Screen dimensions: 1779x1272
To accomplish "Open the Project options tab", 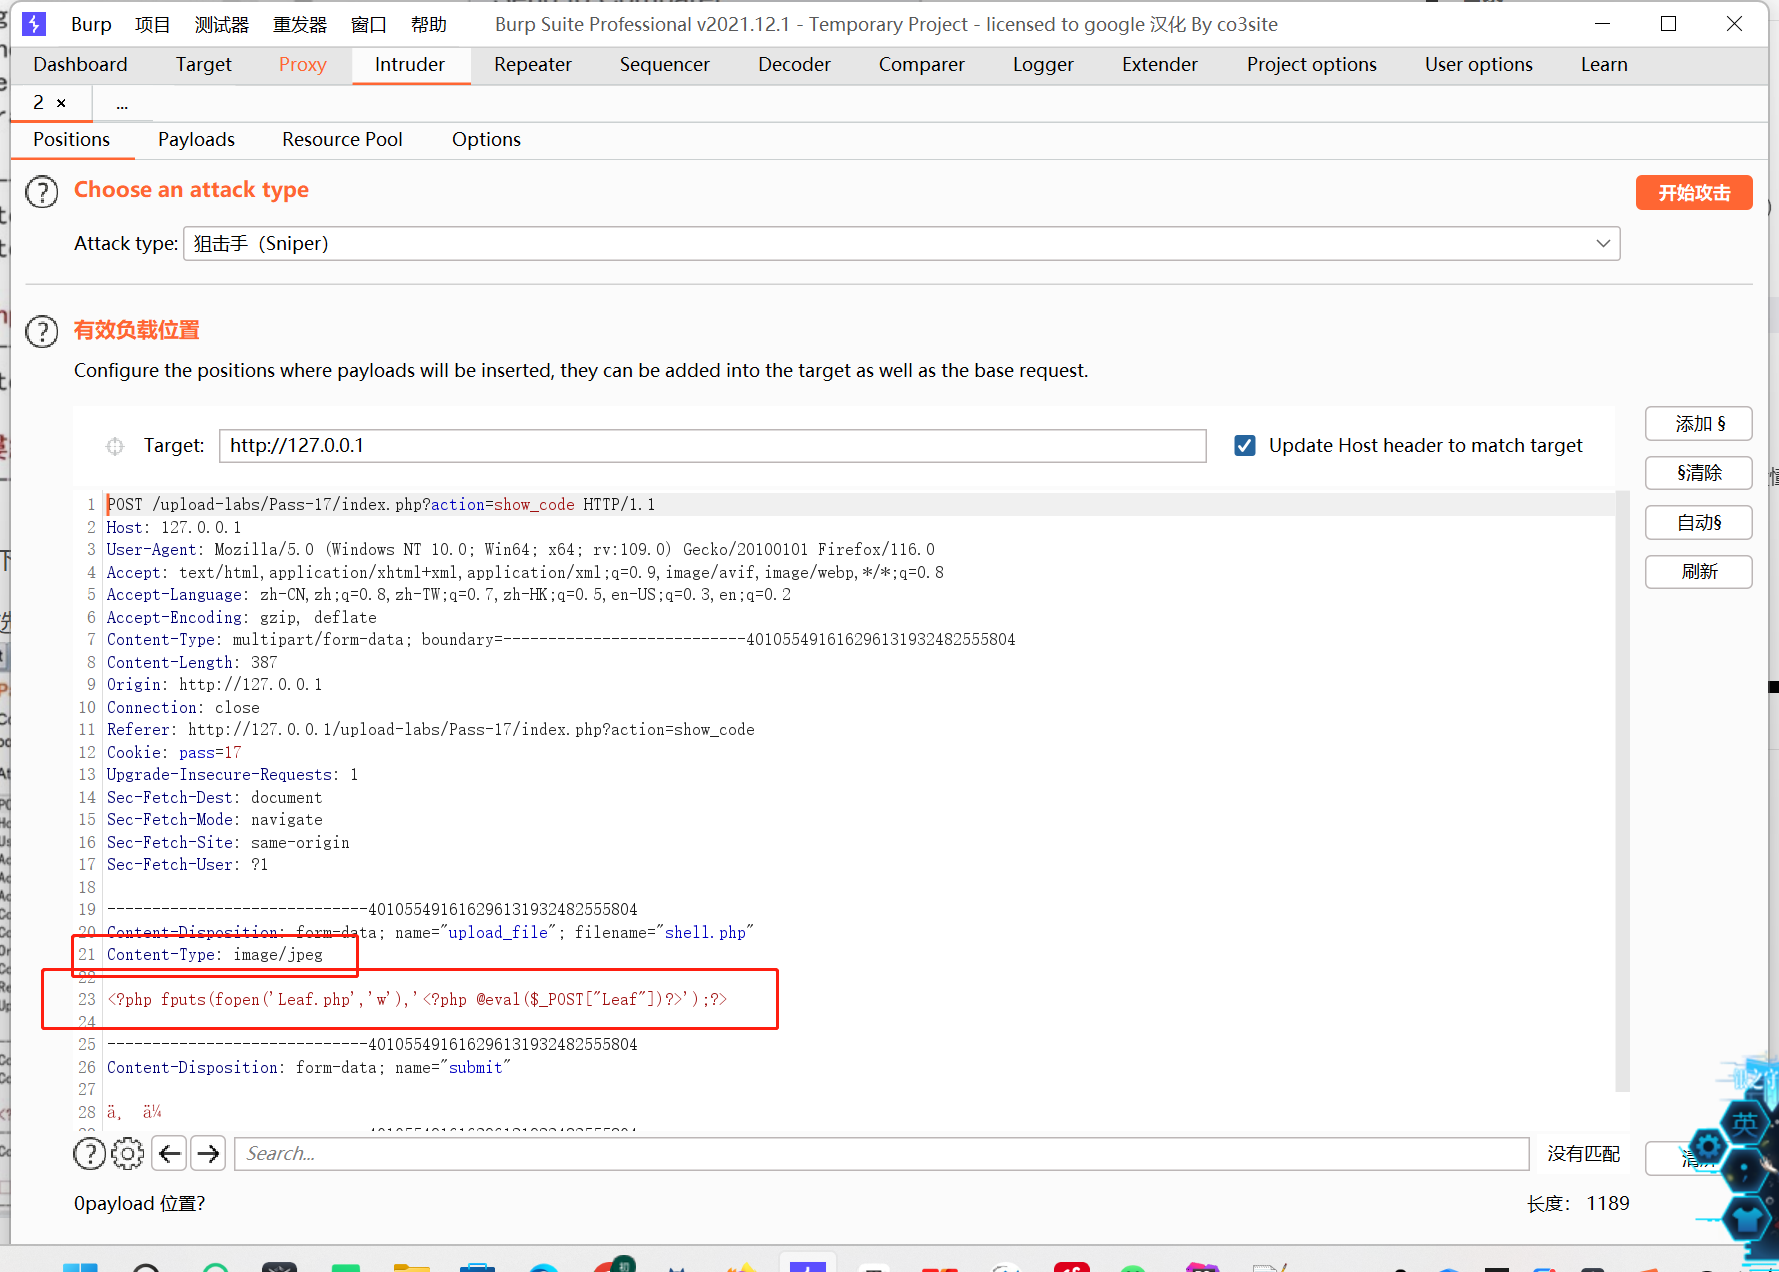I will [1312, 65].
